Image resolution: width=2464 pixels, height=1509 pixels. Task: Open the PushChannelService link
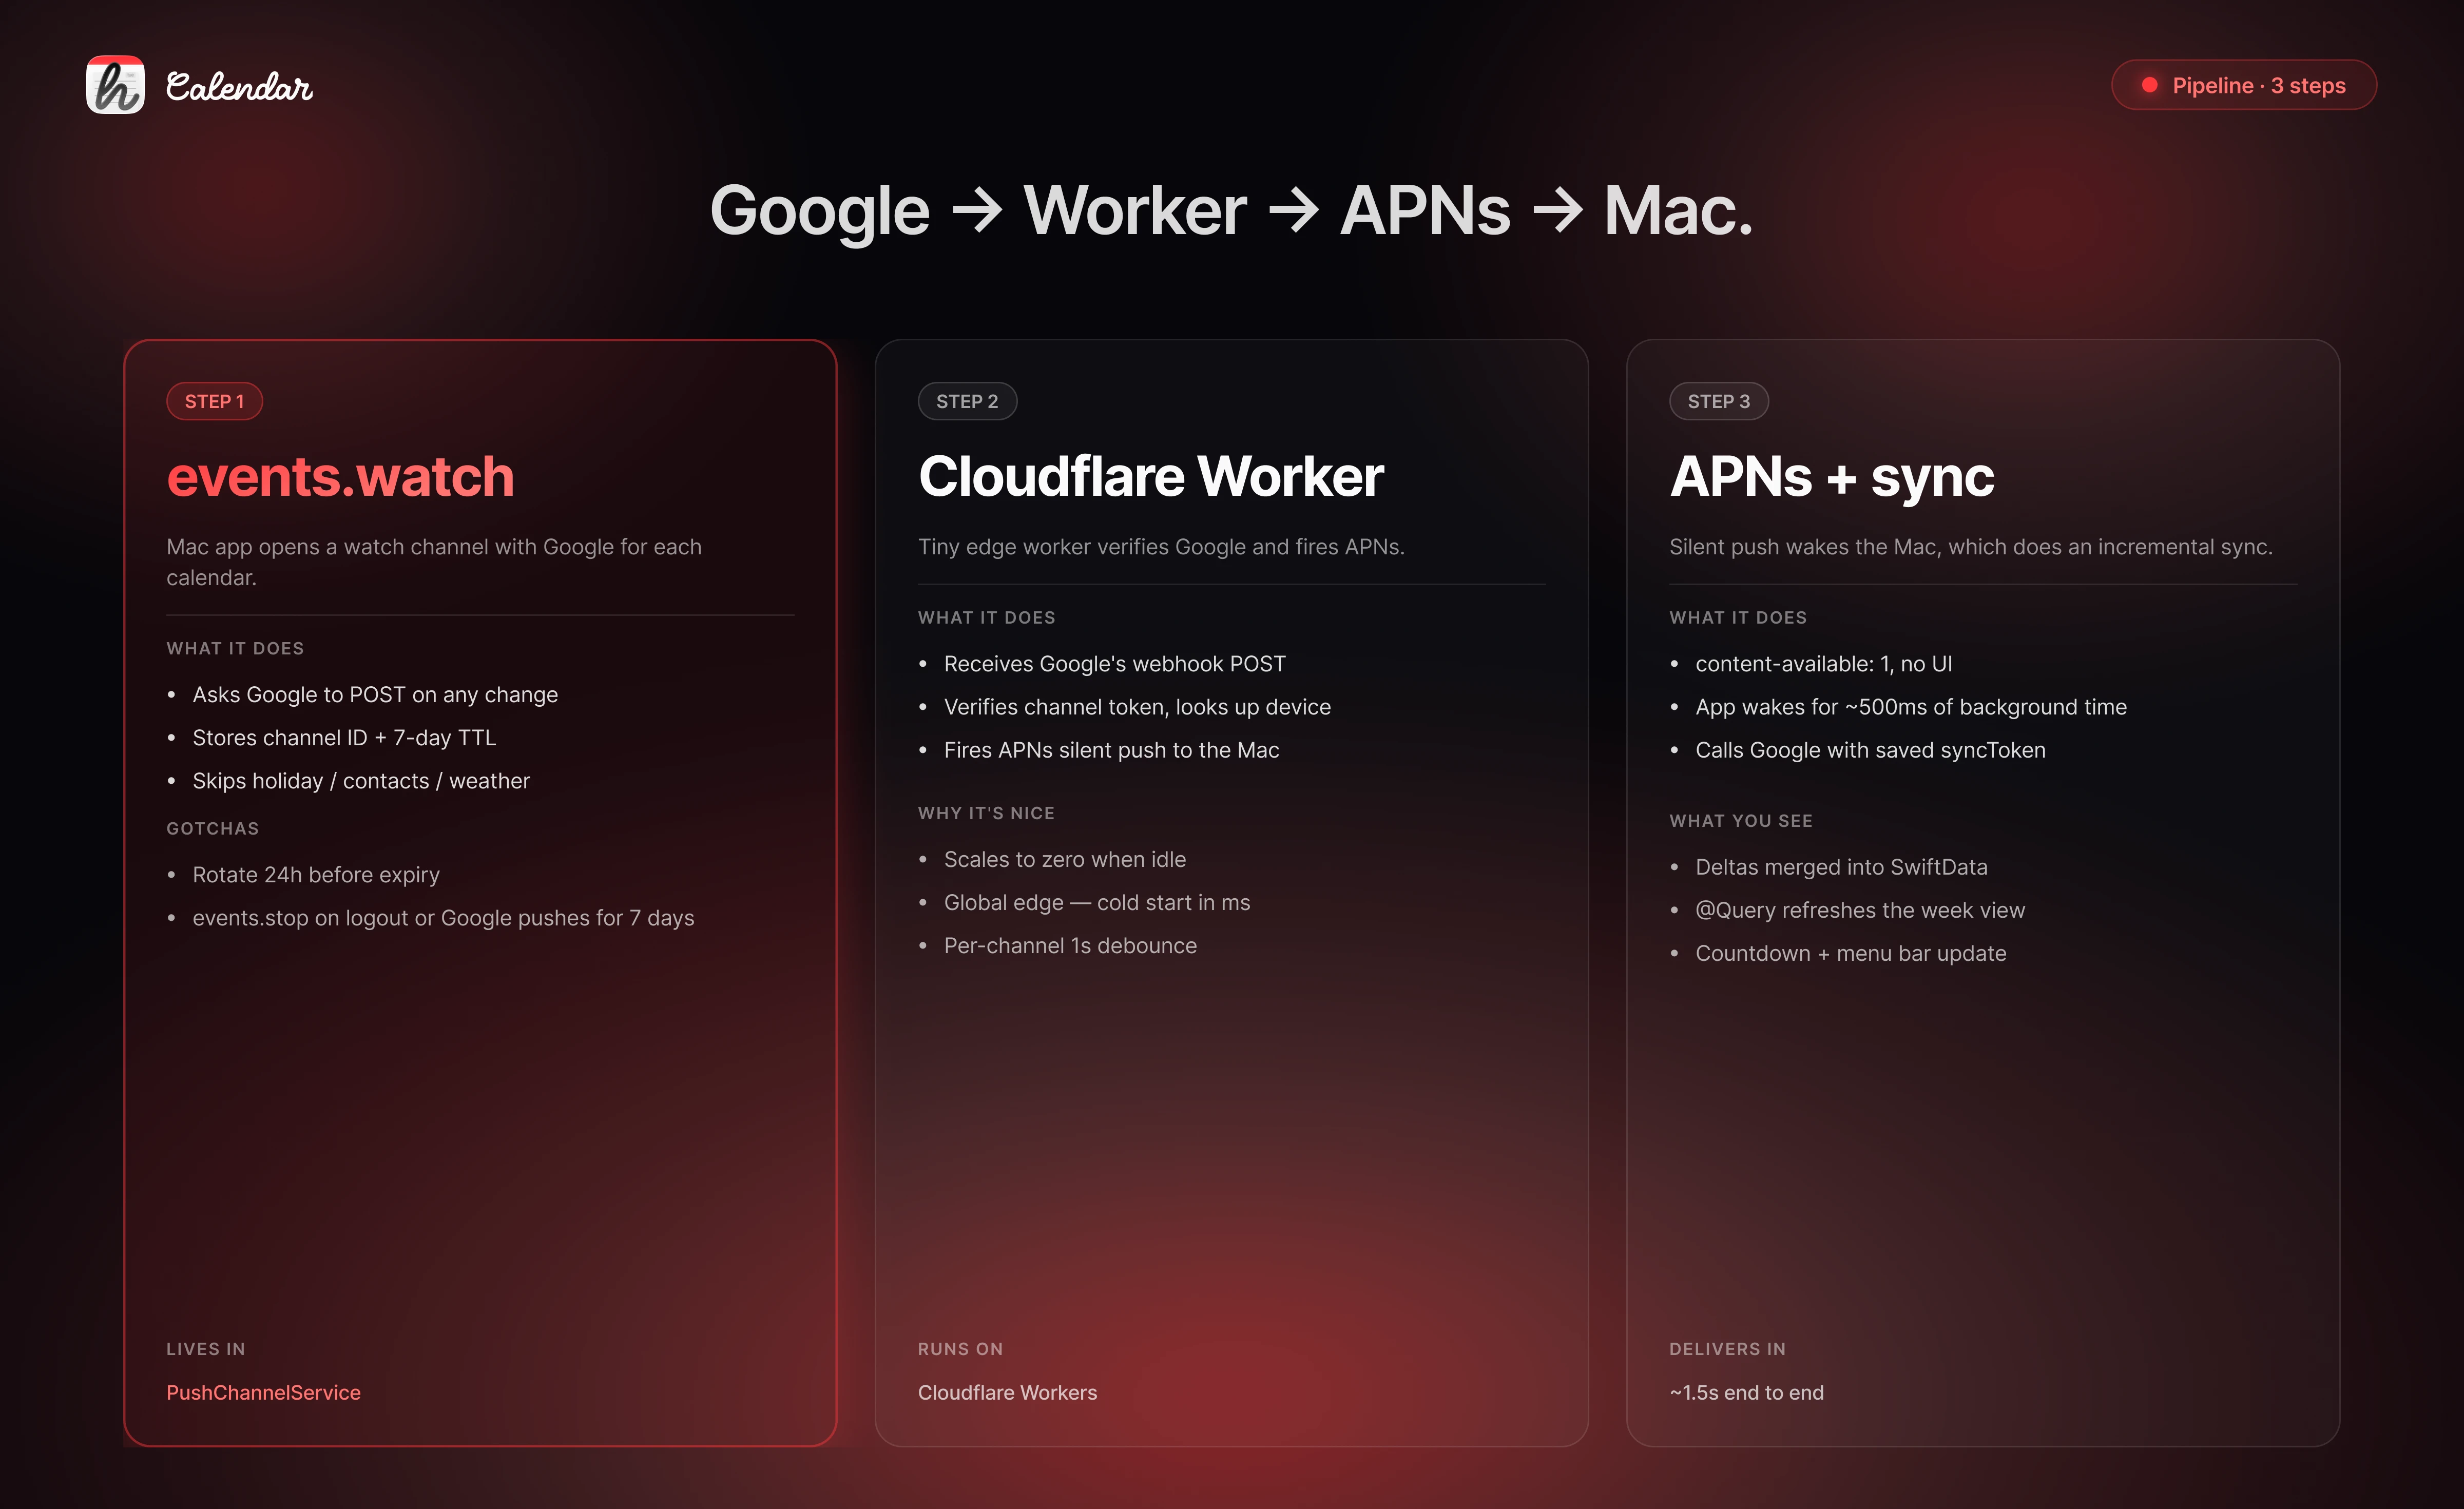(263, 1392)
